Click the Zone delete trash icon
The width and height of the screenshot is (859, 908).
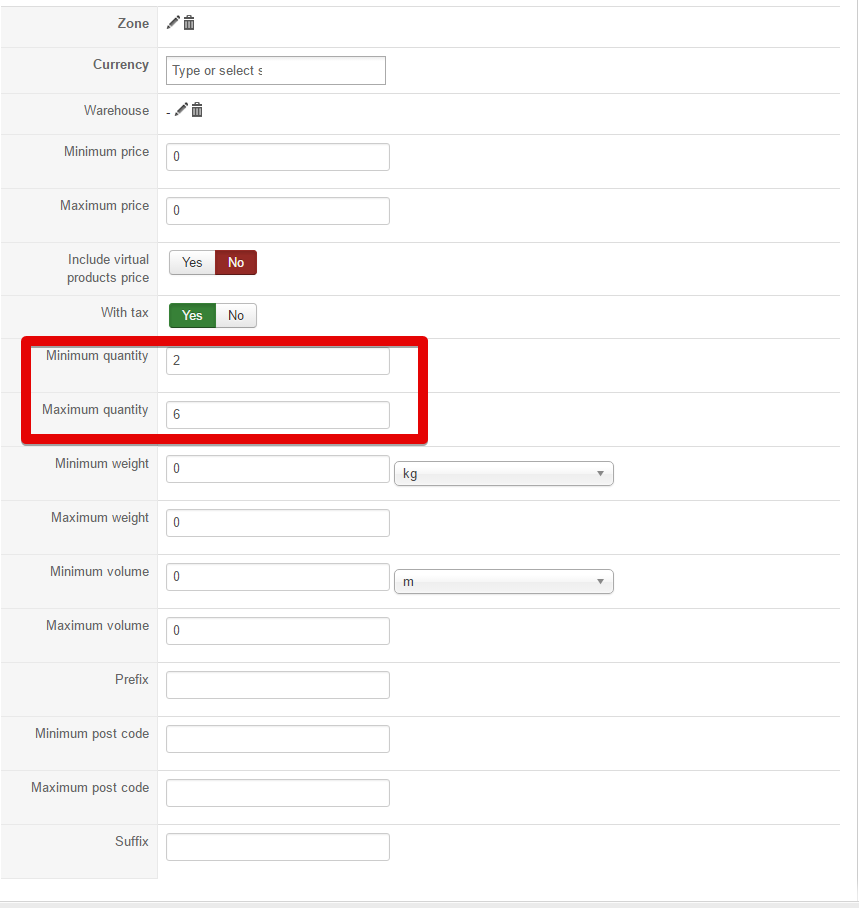click(189, 22)
